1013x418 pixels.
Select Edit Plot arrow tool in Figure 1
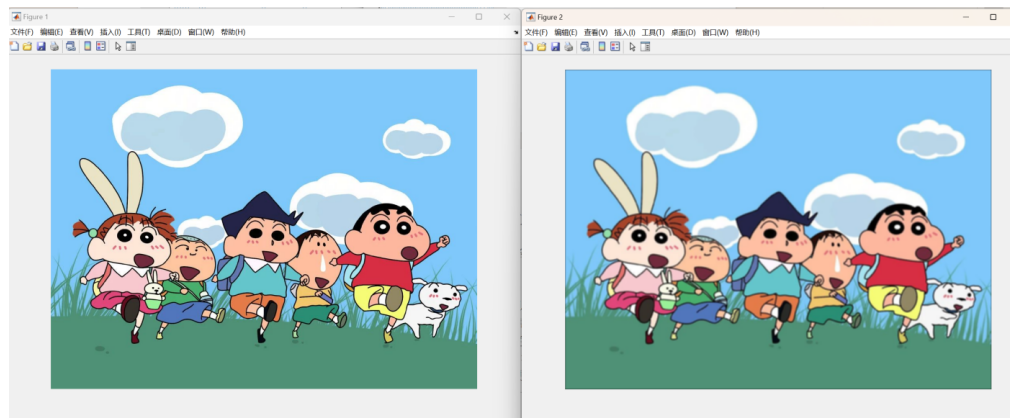(118, 47)
